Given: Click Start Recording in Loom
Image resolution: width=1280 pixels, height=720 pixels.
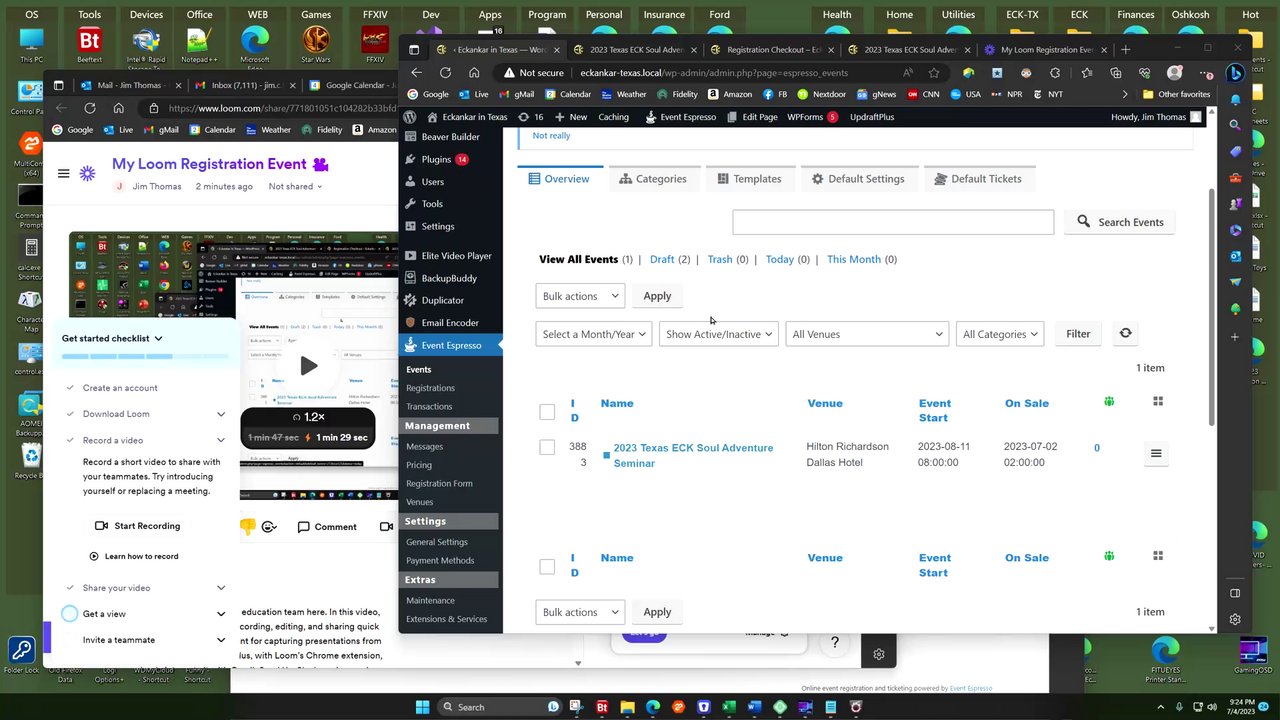Looking at the screenshot, I should [138, 526].
